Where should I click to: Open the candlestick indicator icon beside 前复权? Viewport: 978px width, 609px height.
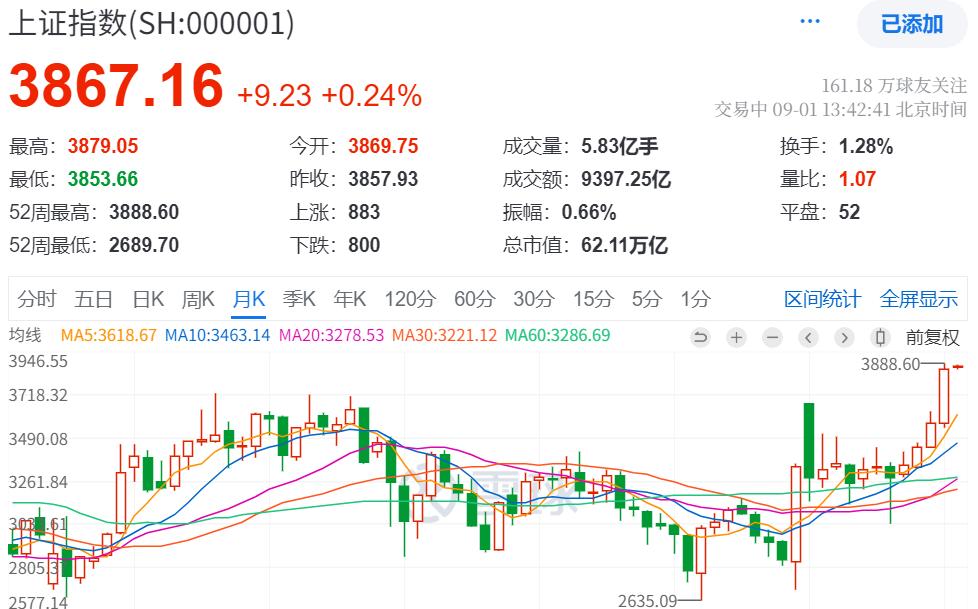tap(881, 338)
